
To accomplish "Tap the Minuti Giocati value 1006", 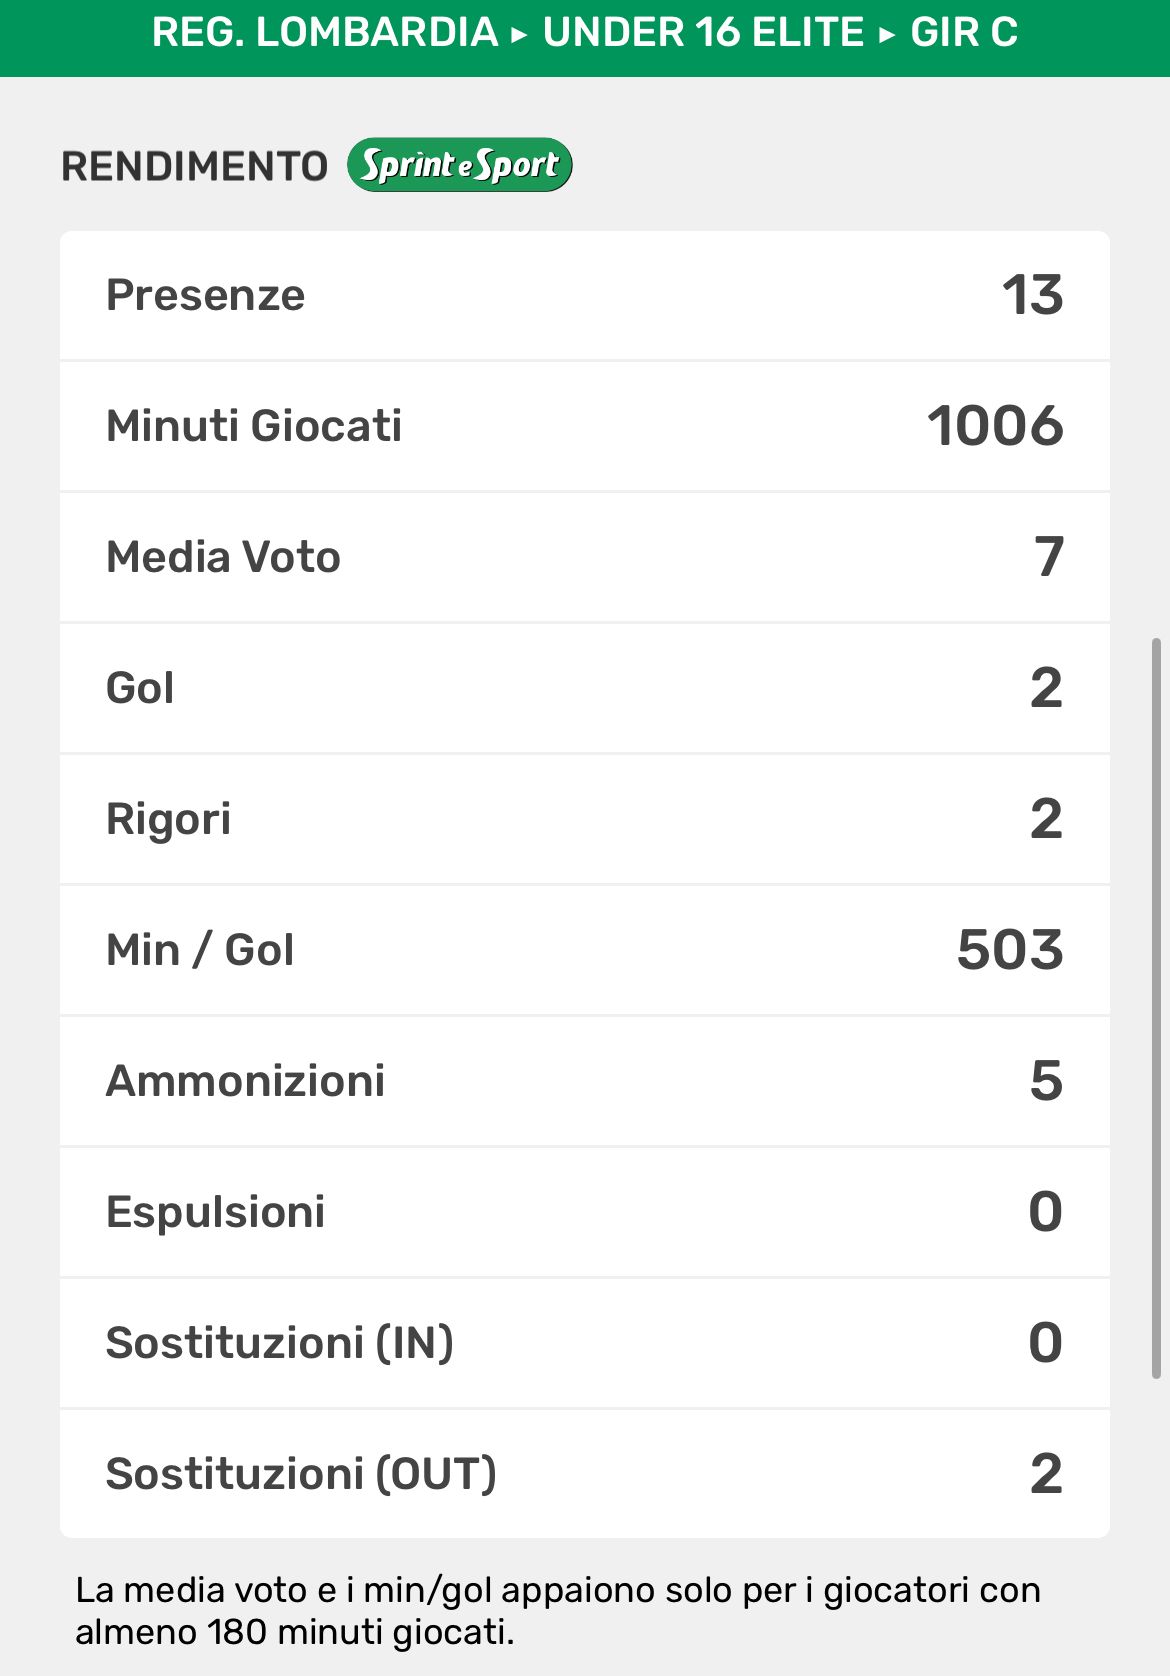I will point(995,426).
